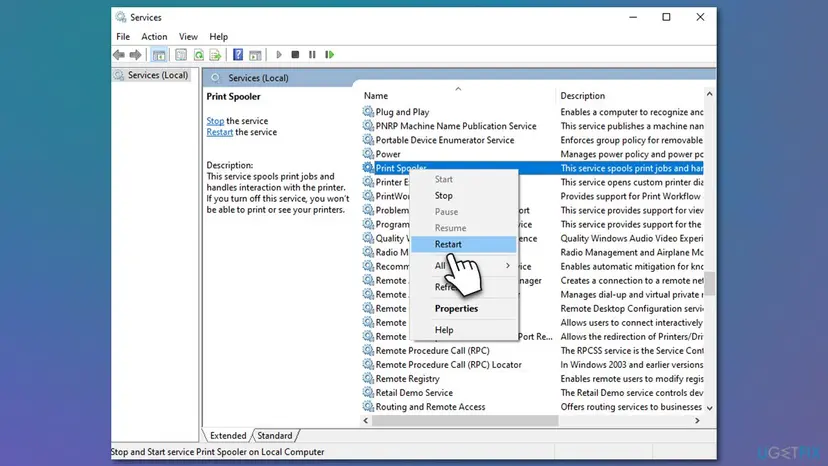Image resolution: width=828 pixels, height=466 pixels.
Task: Click the horizontal scrollbar right arrow
Action: pyautogui.click(x=697, y=421)
